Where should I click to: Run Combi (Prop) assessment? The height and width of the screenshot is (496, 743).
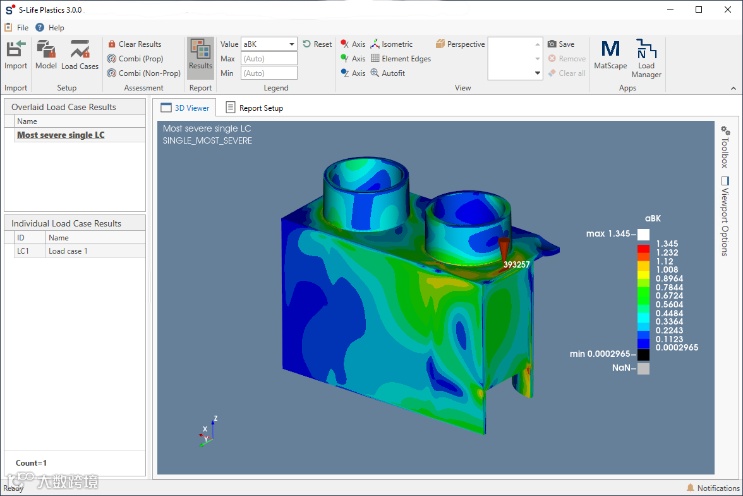tap(135, 59)
